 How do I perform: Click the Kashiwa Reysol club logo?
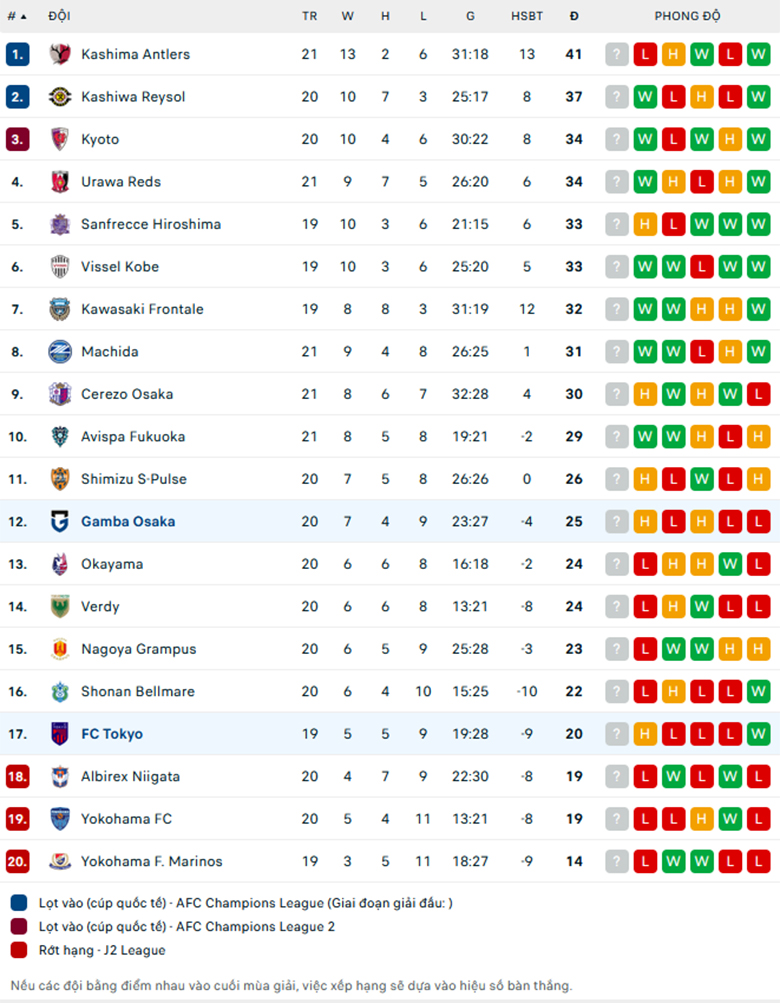point(60,97)
